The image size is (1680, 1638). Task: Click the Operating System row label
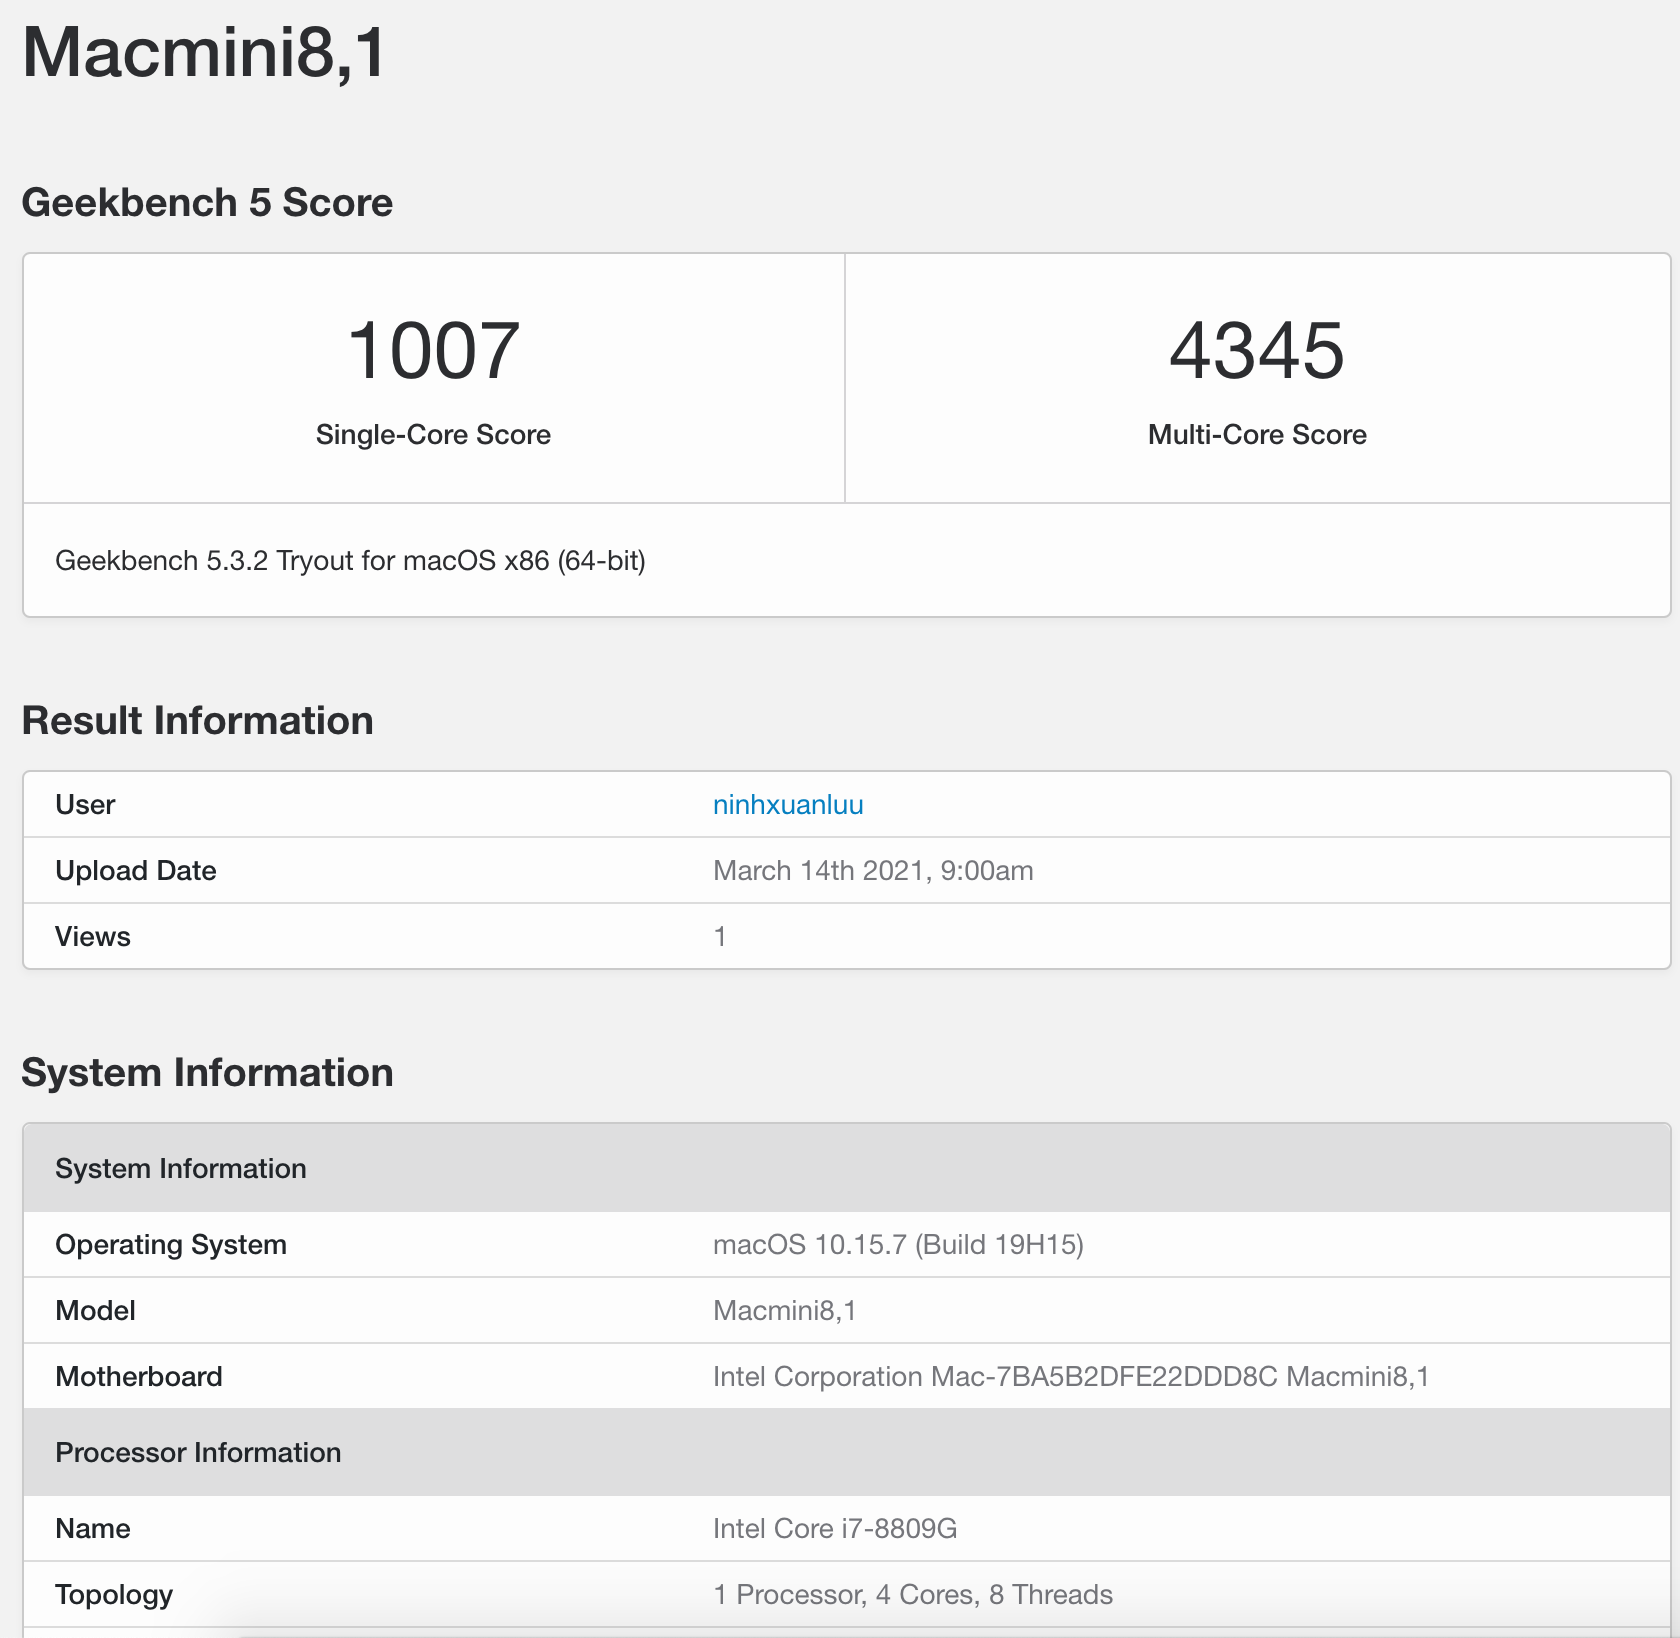coord(171,1245)
